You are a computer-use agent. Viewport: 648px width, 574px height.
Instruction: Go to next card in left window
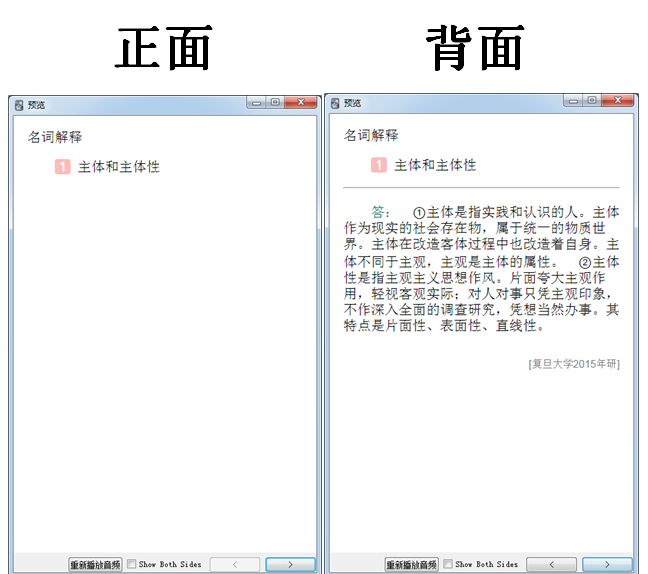pyautogui.click(x=290, y=564)
